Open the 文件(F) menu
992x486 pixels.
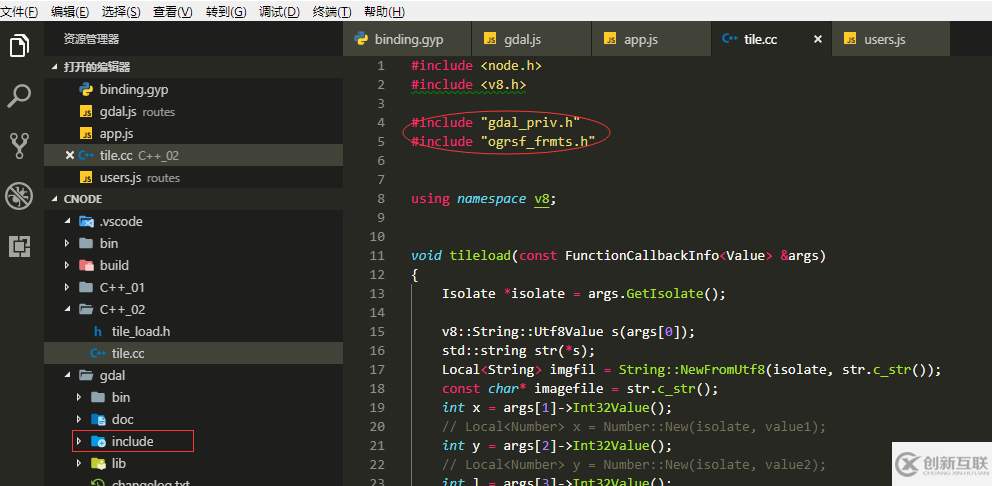pyautogui.click(x=19, y=11)
